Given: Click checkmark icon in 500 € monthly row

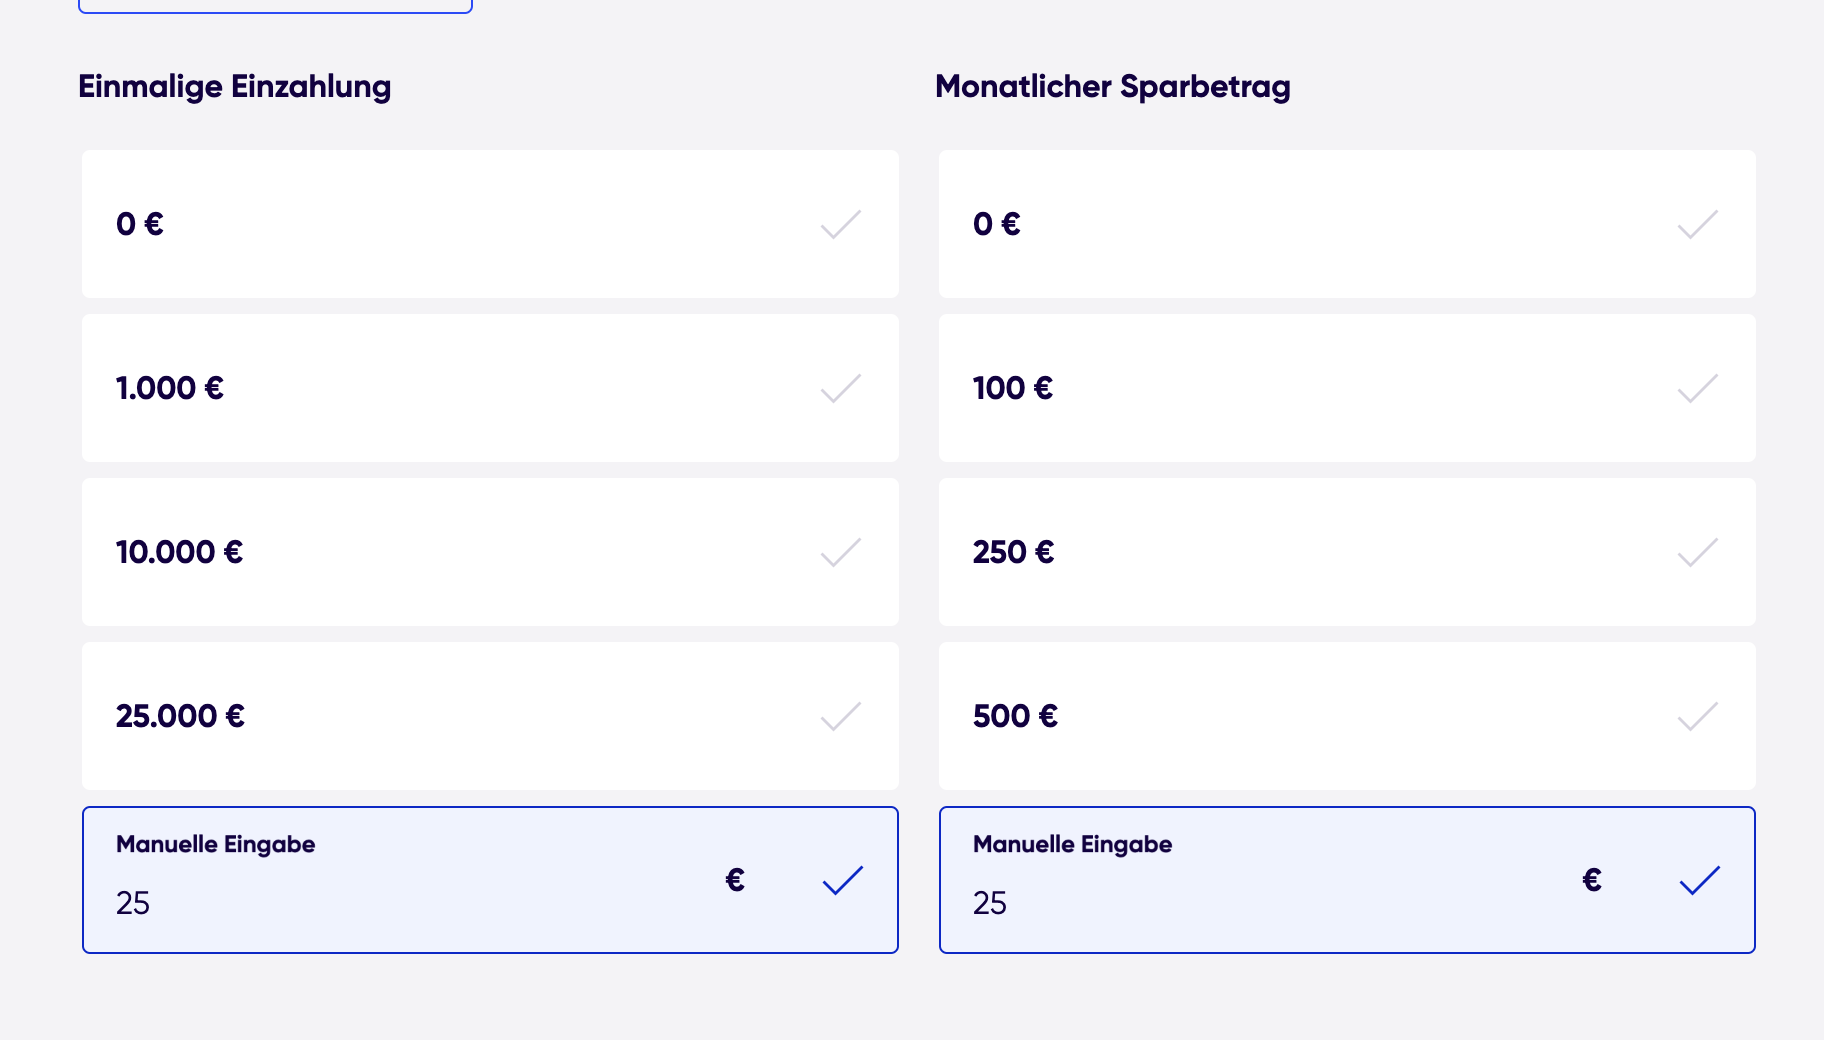Looking at the screenshot, I should tap(1697, 716).
